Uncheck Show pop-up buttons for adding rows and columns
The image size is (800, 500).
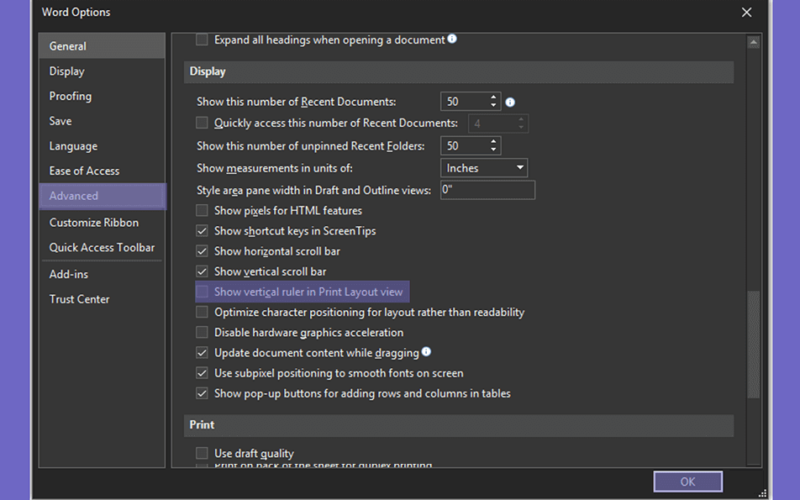pyautogui.click(x=202, y=393)
